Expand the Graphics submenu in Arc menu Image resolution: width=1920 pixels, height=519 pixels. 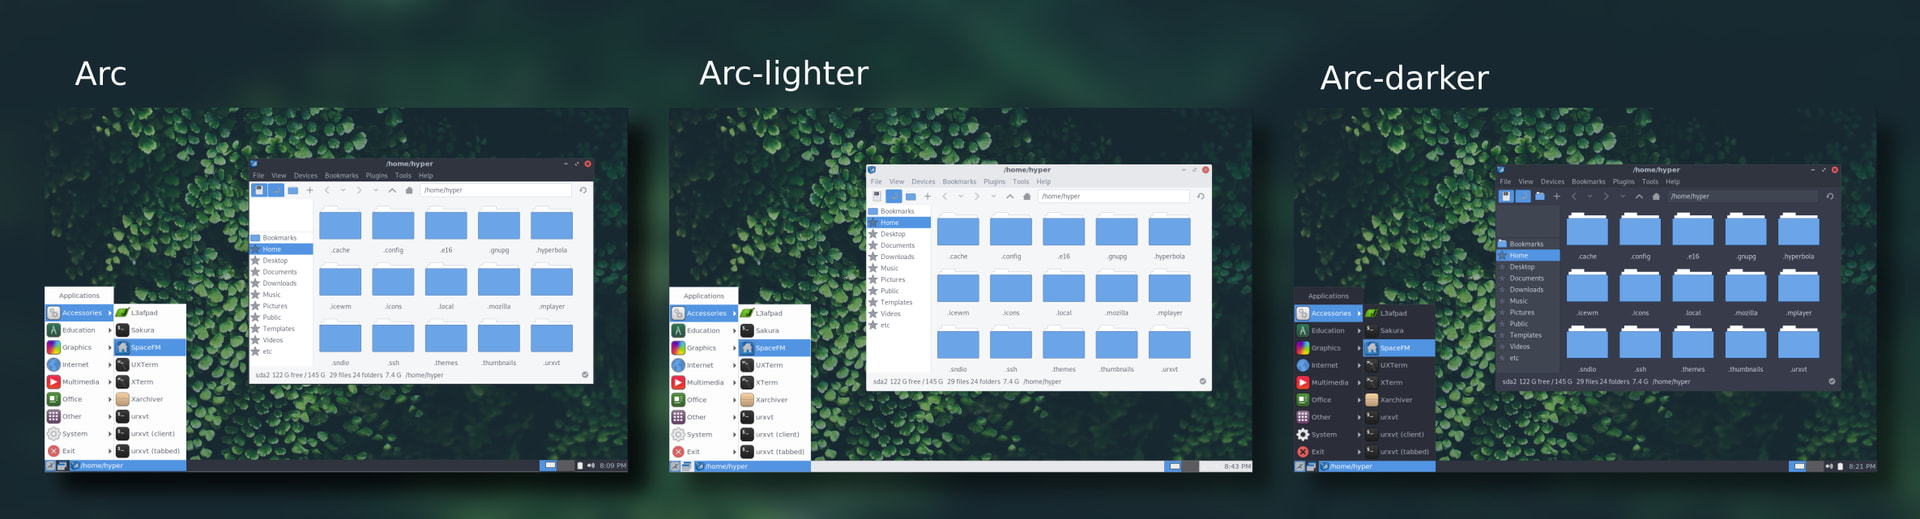coord(79,348)
